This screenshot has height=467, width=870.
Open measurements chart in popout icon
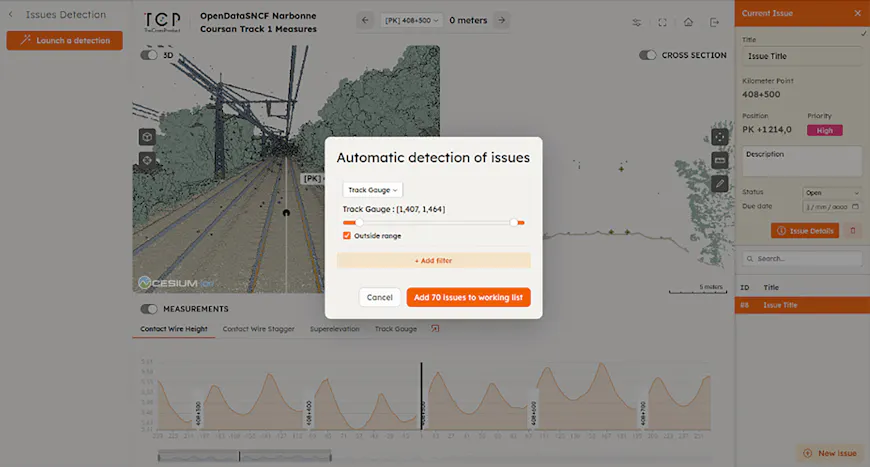point(435,329)
